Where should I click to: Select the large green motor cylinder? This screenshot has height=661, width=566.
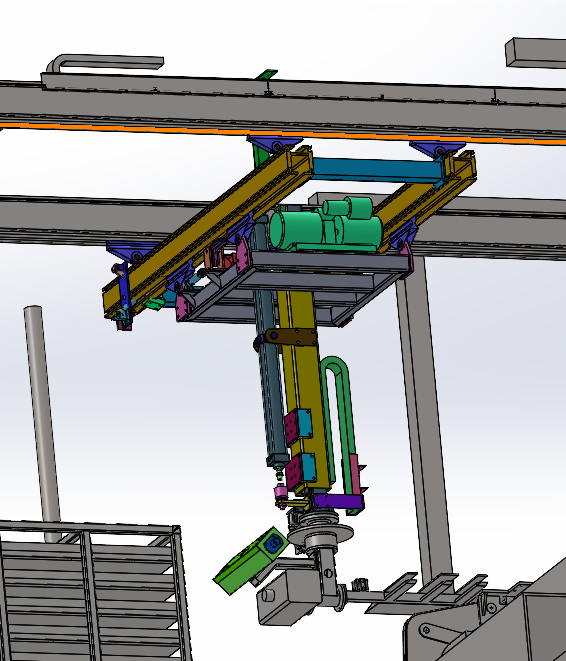tap(296, 230)
